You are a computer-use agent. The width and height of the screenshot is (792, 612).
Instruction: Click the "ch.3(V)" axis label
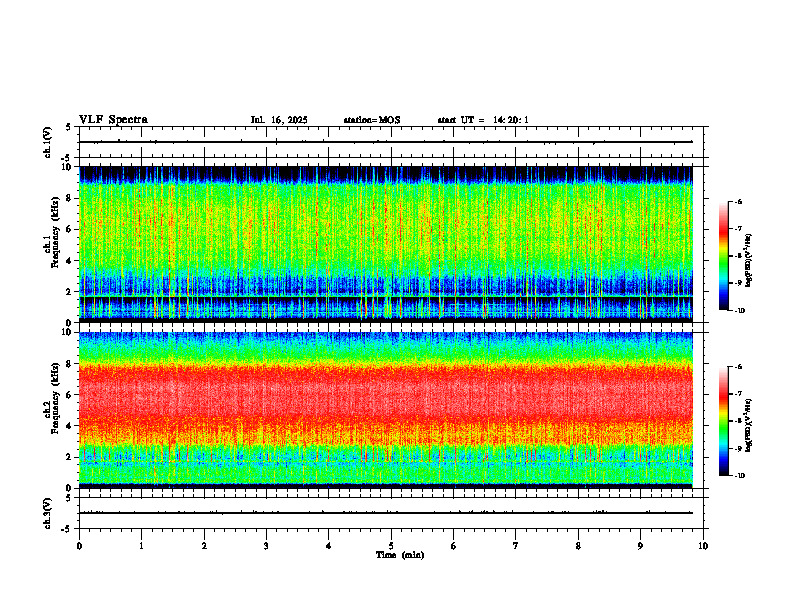[x=47, y=514]
